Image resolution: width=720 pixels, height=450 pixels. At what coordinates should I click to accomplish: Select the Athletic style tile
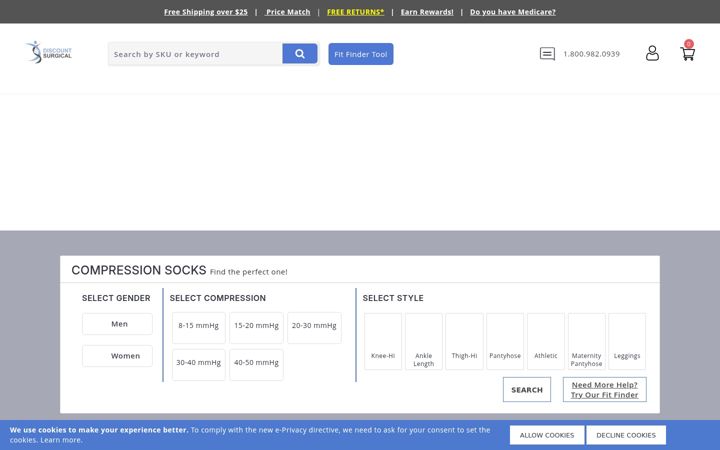[x=546, y=341]
